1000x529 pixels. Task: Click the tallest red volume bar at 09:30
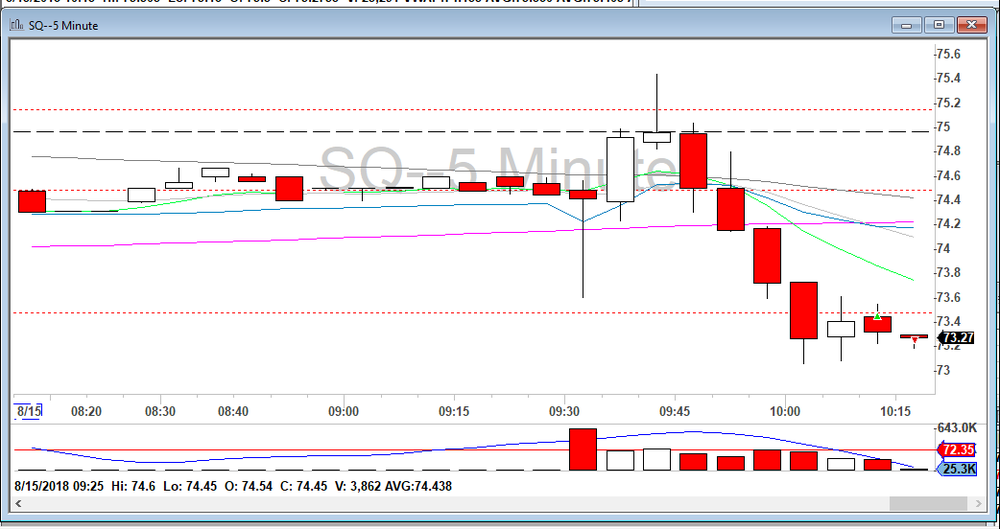[583, 449]
